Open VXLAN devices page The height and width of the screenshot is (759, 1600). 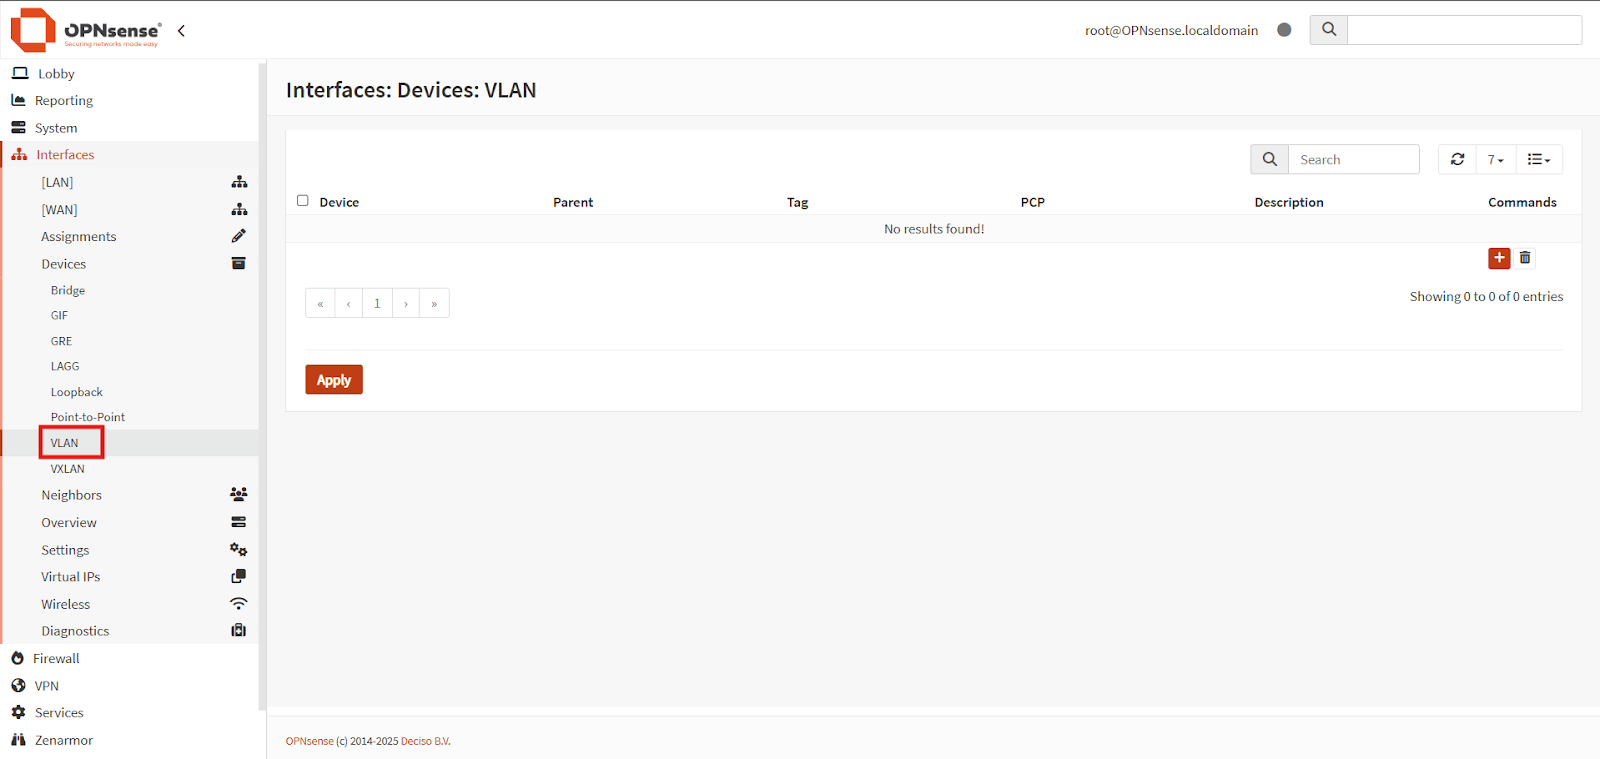68,469
